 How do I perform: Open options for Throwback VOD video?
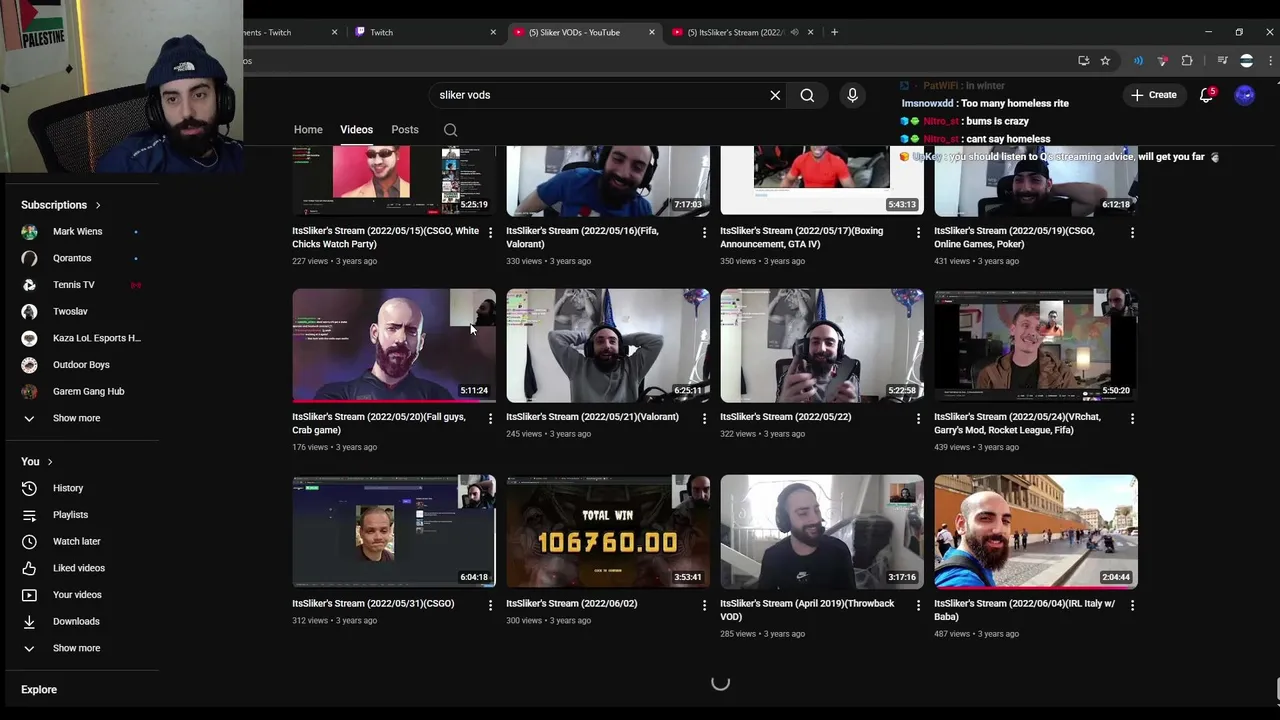coord(918,606)
